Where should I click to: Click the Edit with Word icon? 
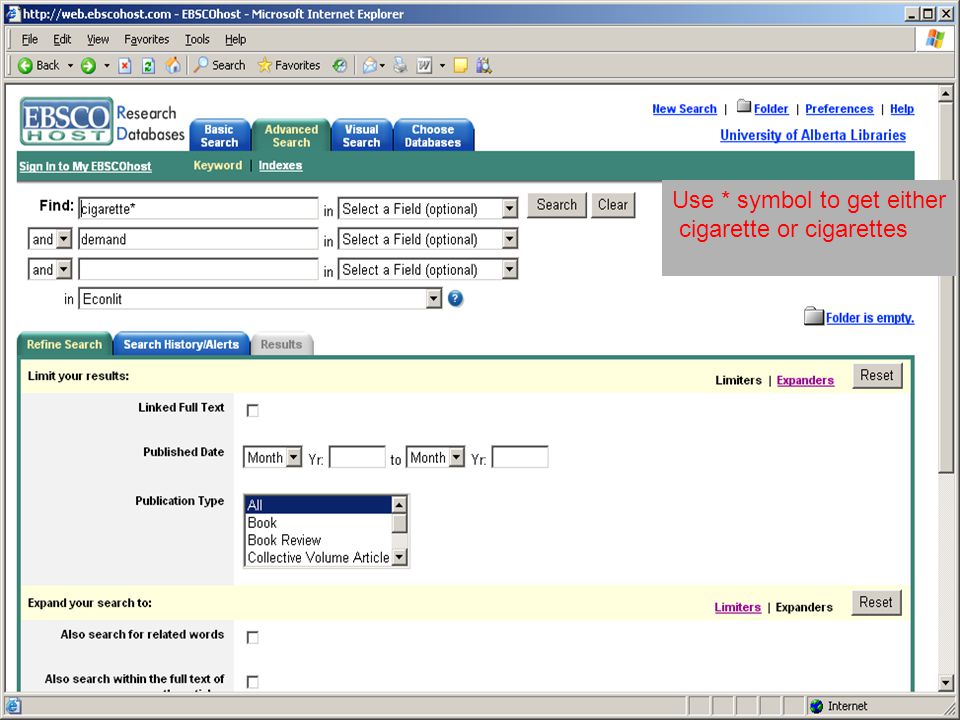click(x=424, y=66)
